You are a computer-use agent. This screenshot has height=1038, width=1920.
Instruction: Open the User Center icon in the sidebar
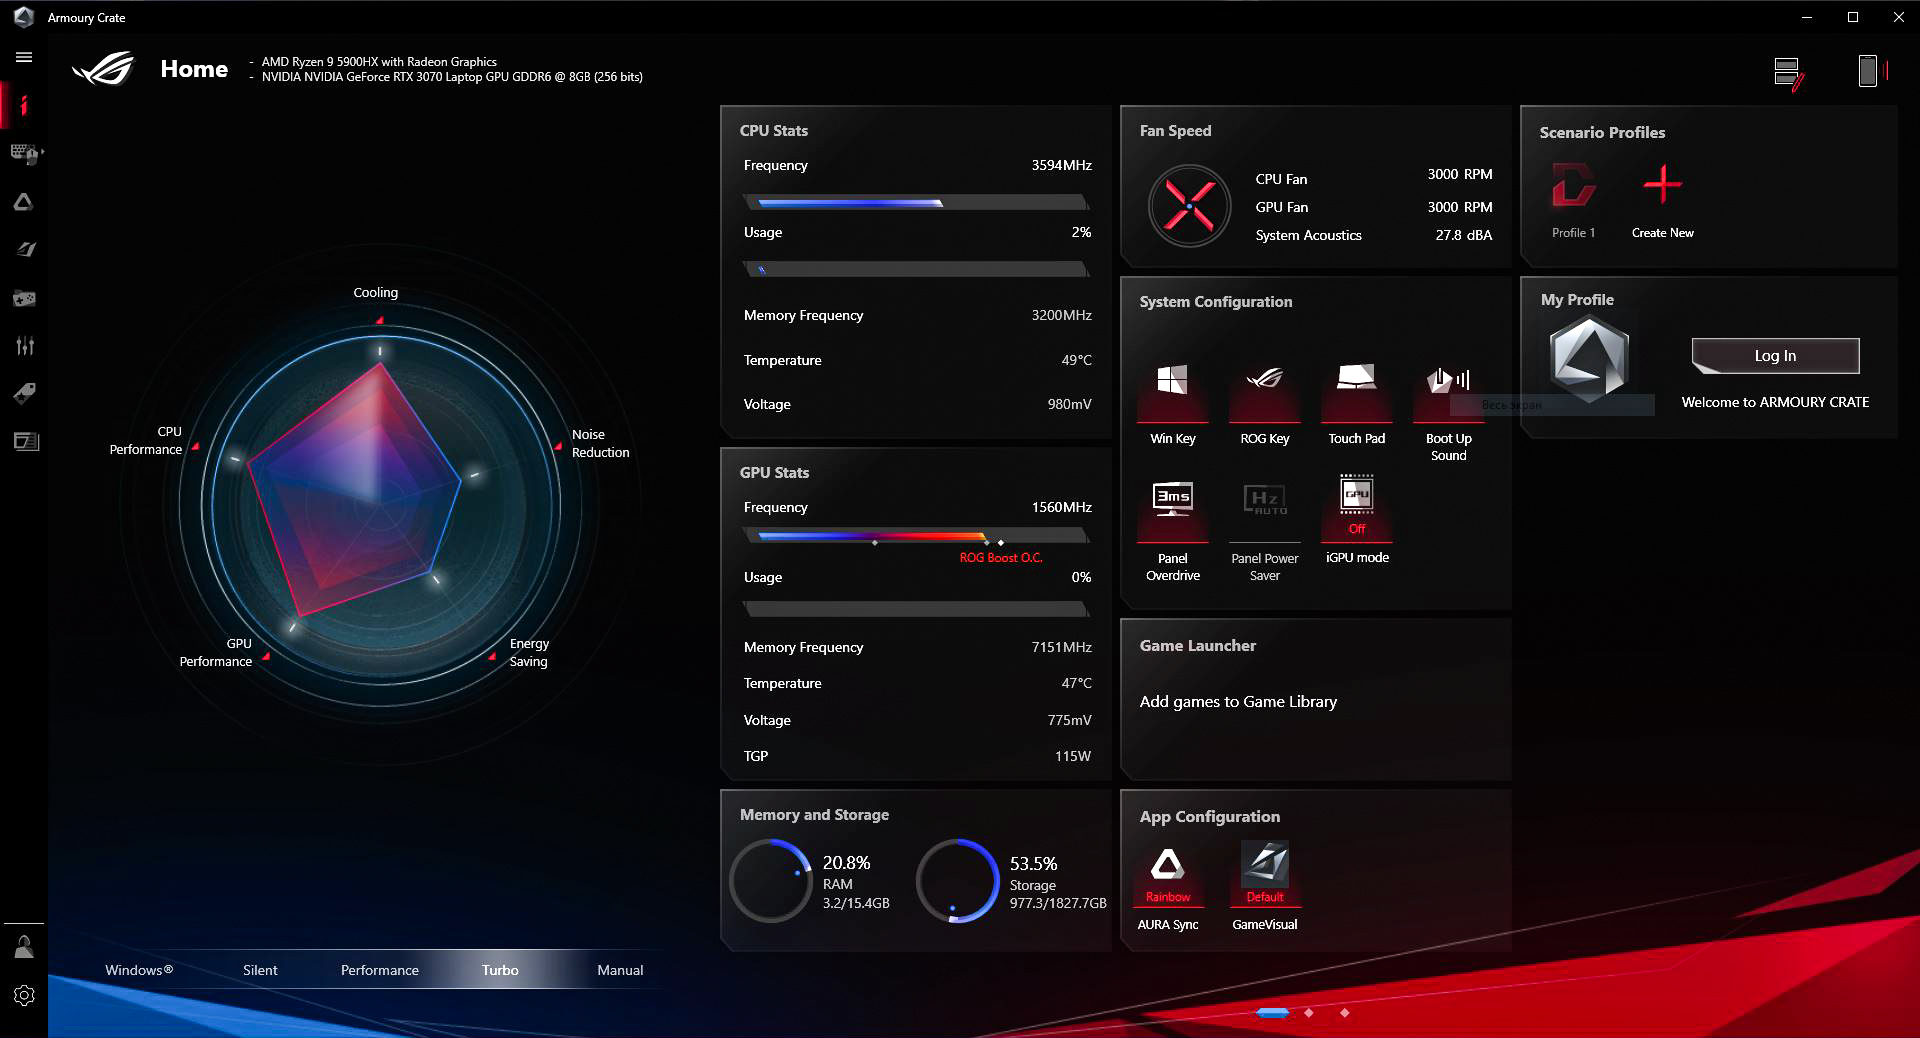(24, 946)
